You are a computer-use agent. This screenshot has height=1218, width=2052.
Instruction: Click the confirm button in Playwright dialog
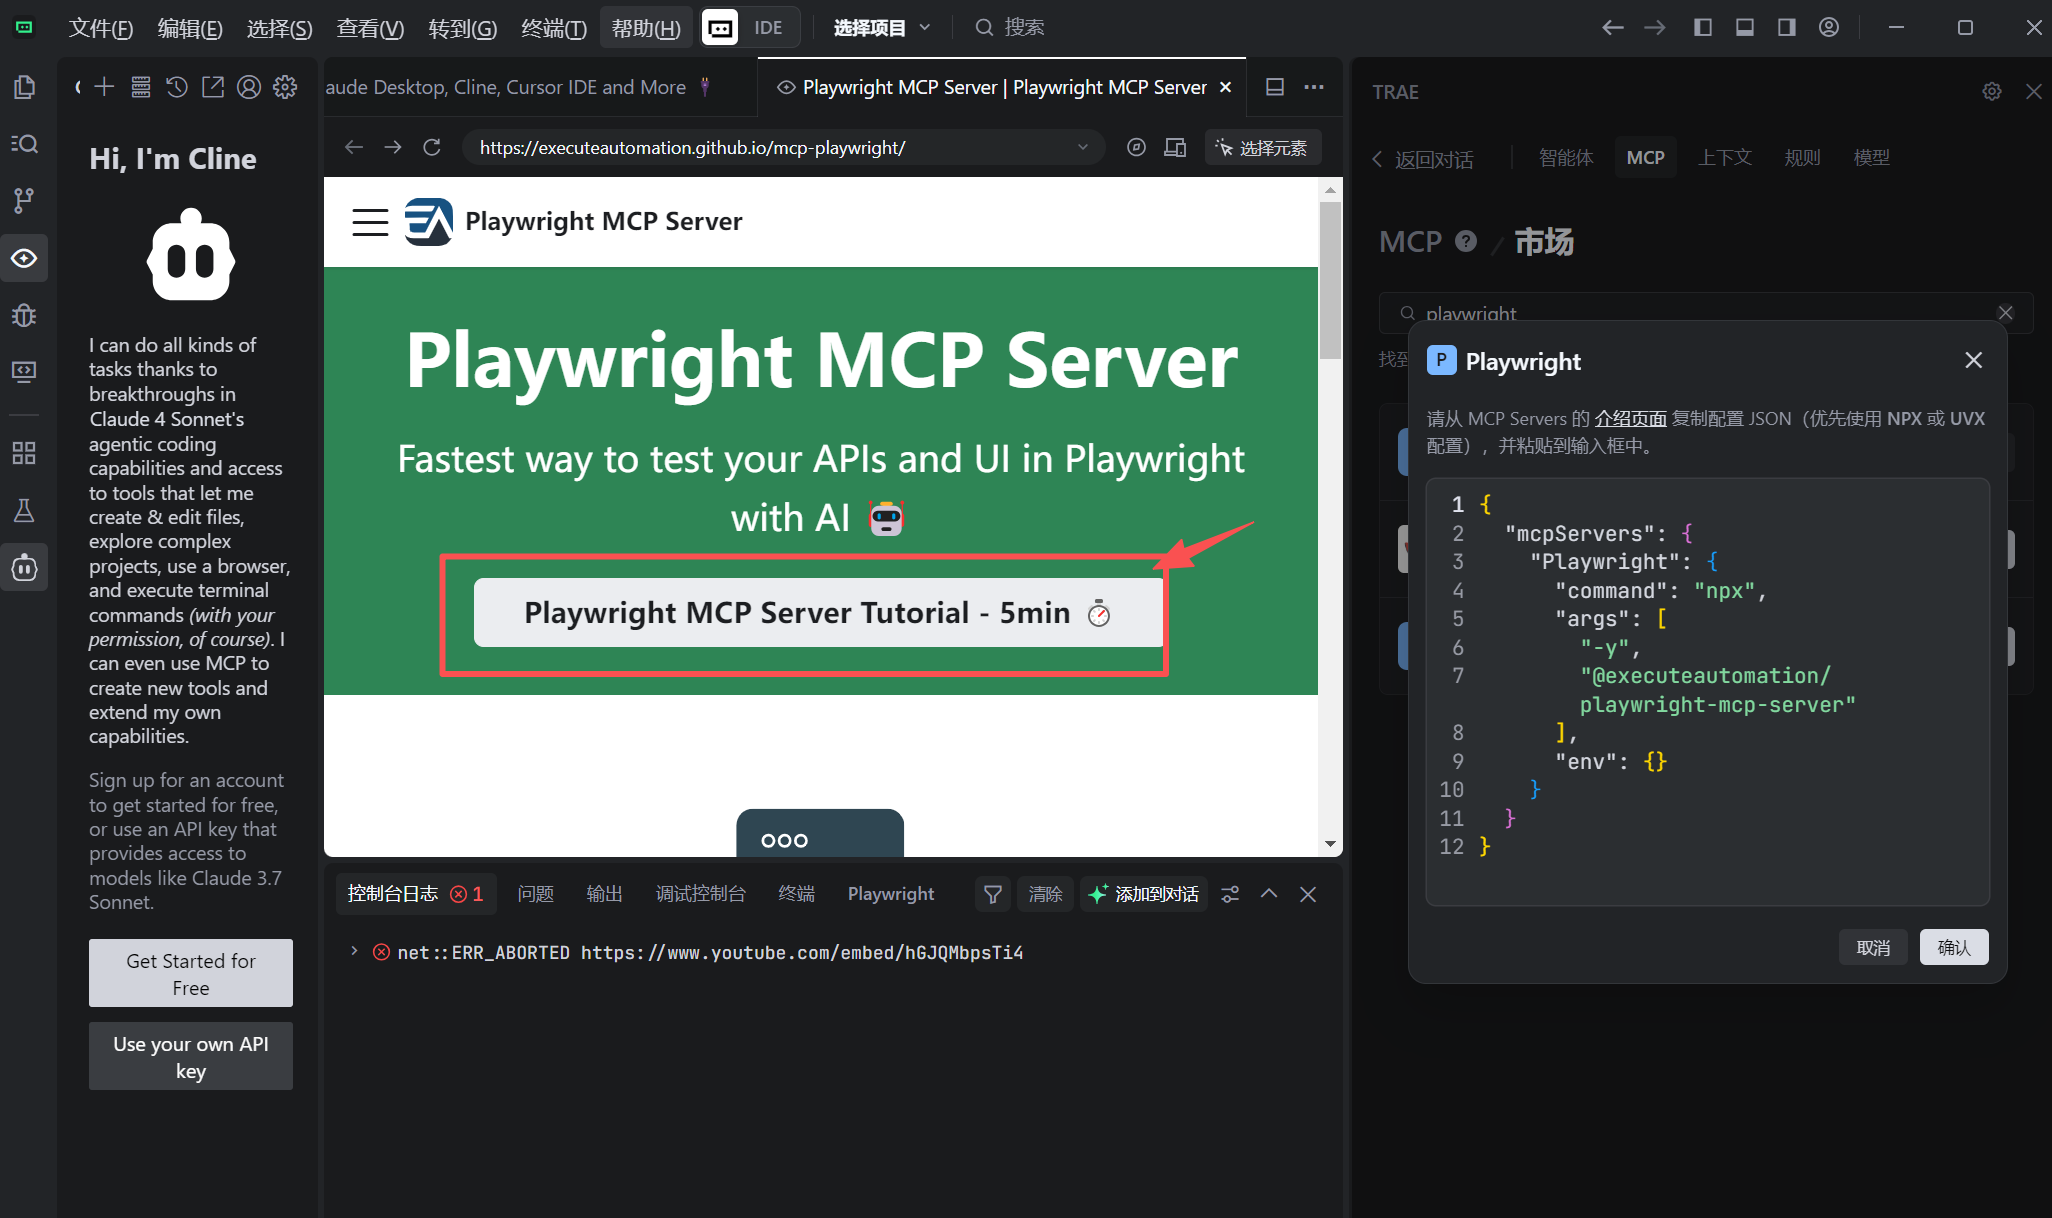click(x=1953, y=947)
